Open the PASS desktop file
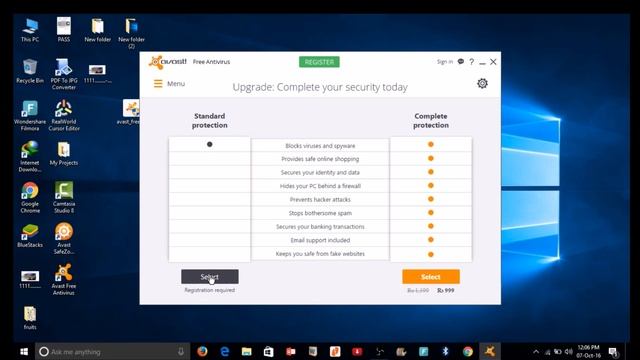 pos(64,30)
